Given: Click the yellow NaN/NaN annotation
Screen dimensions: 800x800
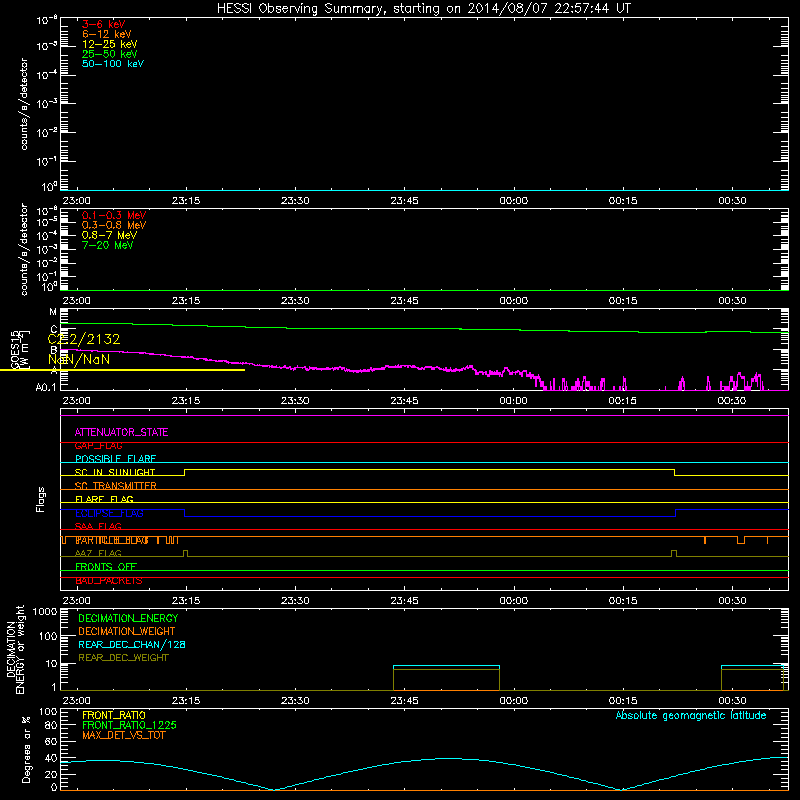Looking at the screenshot, I should pyautogui.click(x=79, y=359).
